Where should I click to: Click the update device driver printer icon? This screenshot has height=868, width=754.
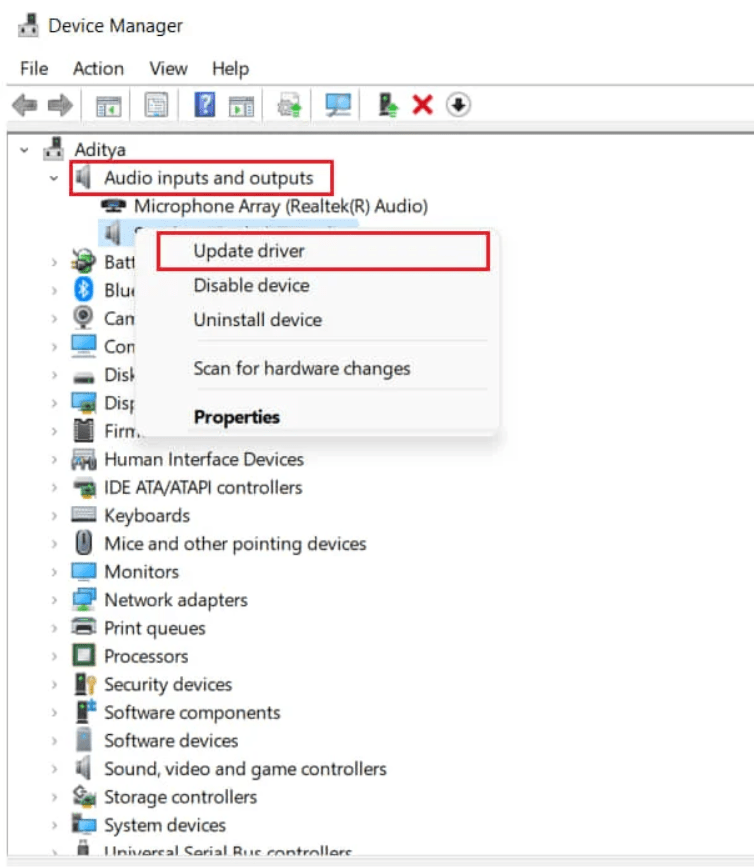tap(290, 105)
